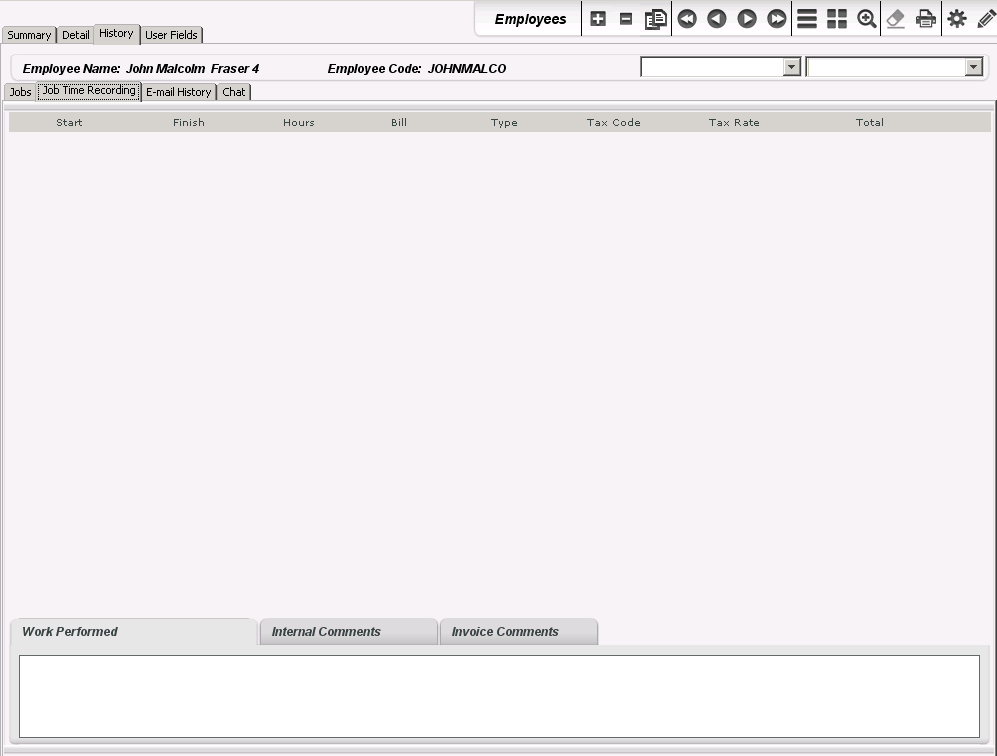
Task: Expand the rightmost dropdown in header
Action: [973, 67]
